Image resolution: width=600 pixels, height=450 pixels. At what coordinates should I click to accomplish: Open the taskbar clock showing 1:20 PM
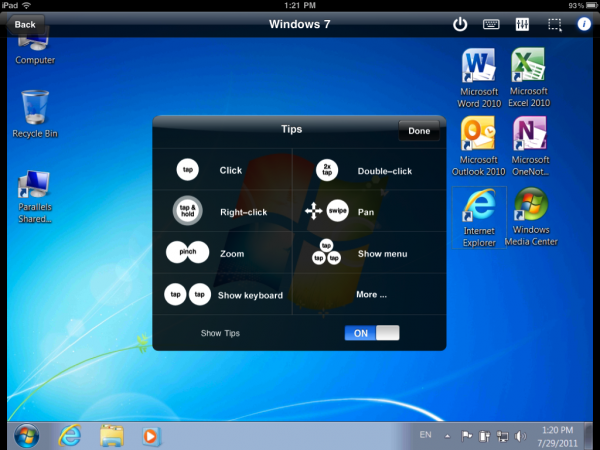pos(558,437)
